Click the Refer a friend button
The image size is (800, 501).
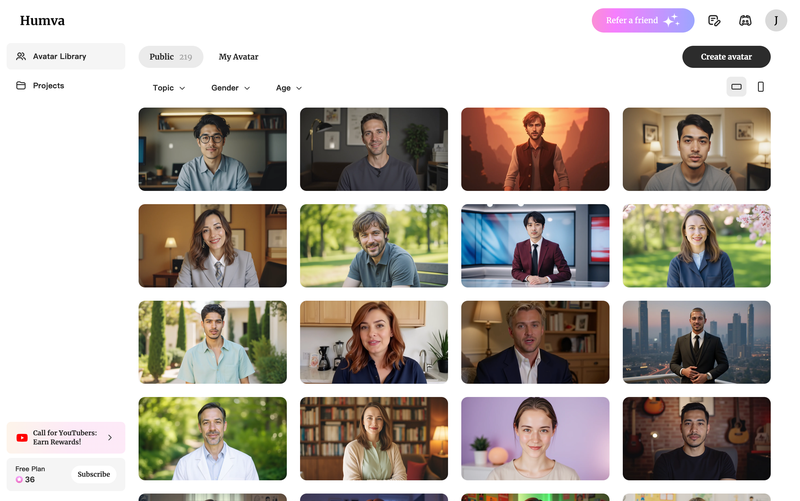point(643,20)
